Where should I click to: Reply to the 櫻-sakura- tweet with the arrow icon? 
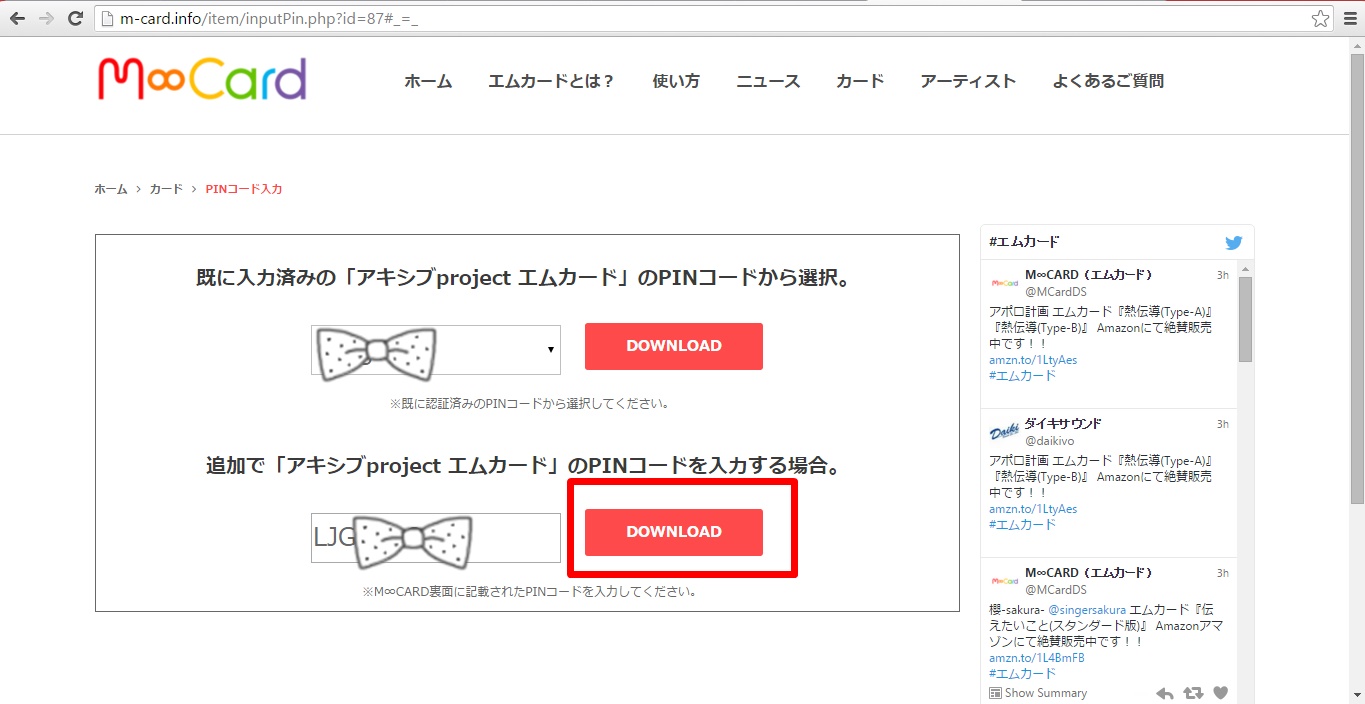click(x=1165, y=693)
